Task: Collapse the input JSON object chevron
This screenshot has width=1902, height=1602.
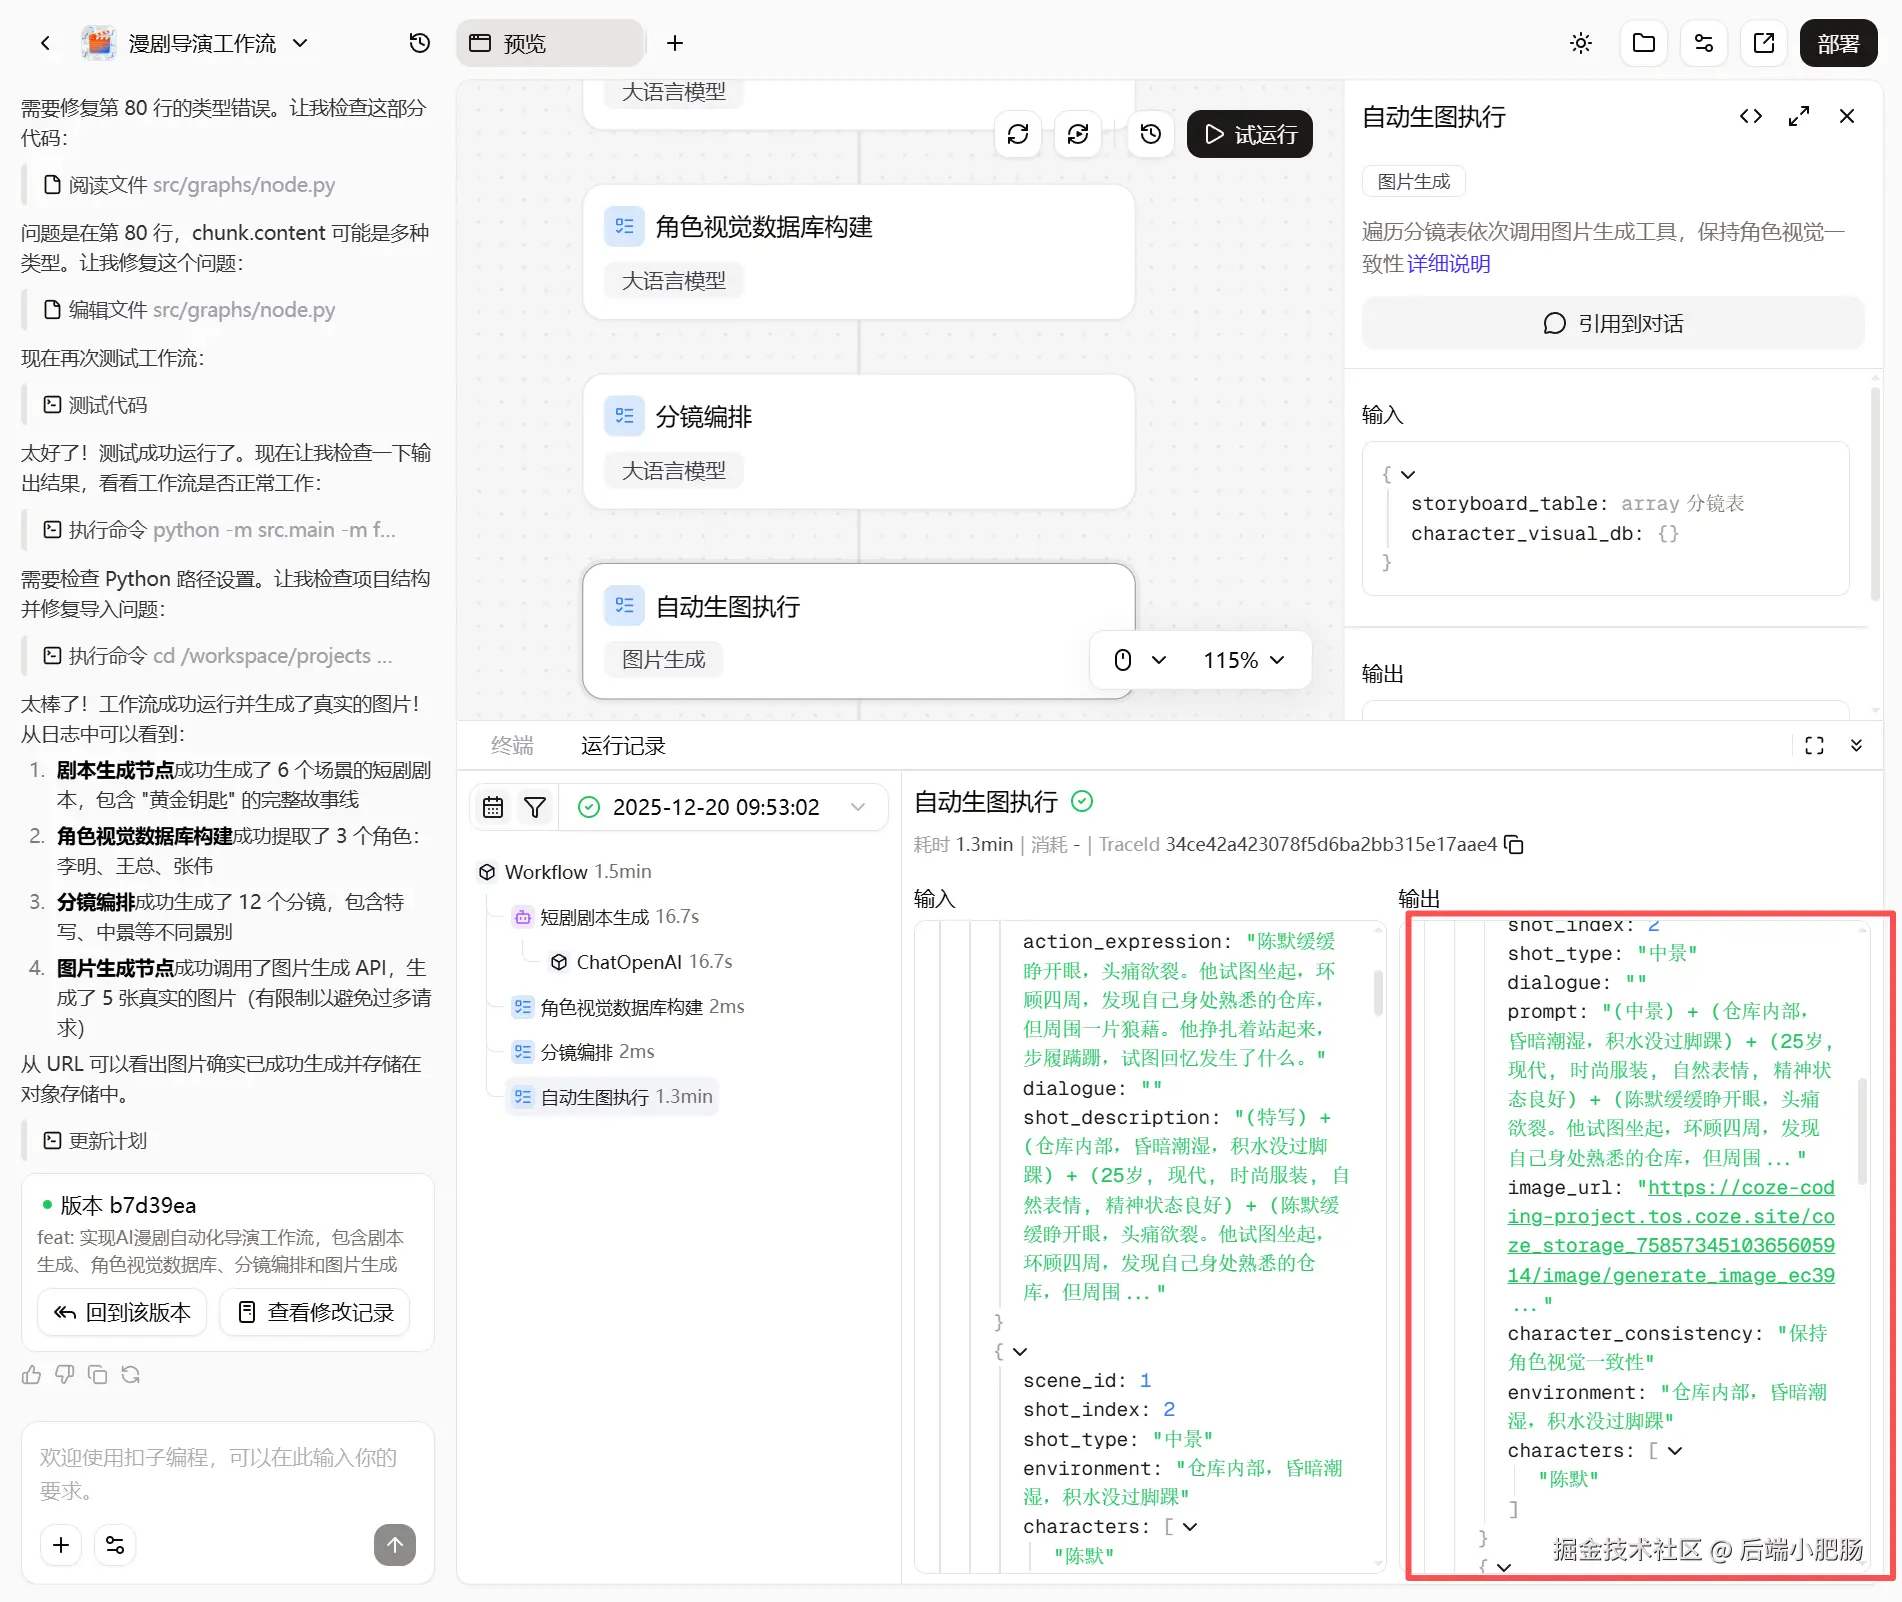Action: pos(1408,474)
